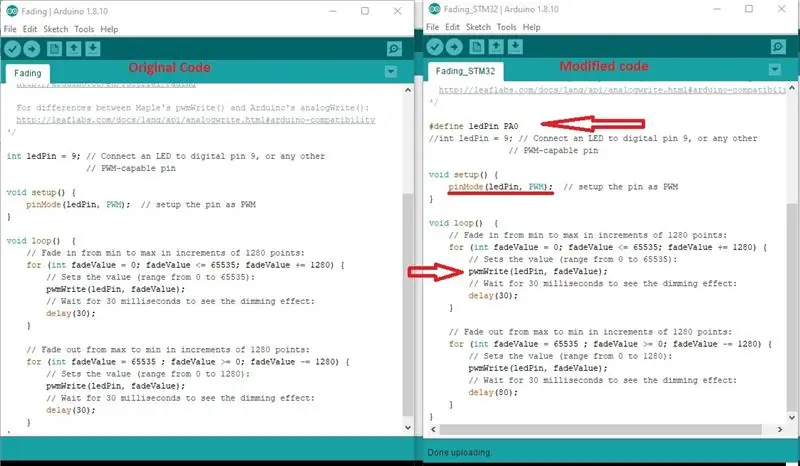800x466 pixels.
Task: Open leaflabs link in Fading_STM32 editor
Action: point(612,90)
